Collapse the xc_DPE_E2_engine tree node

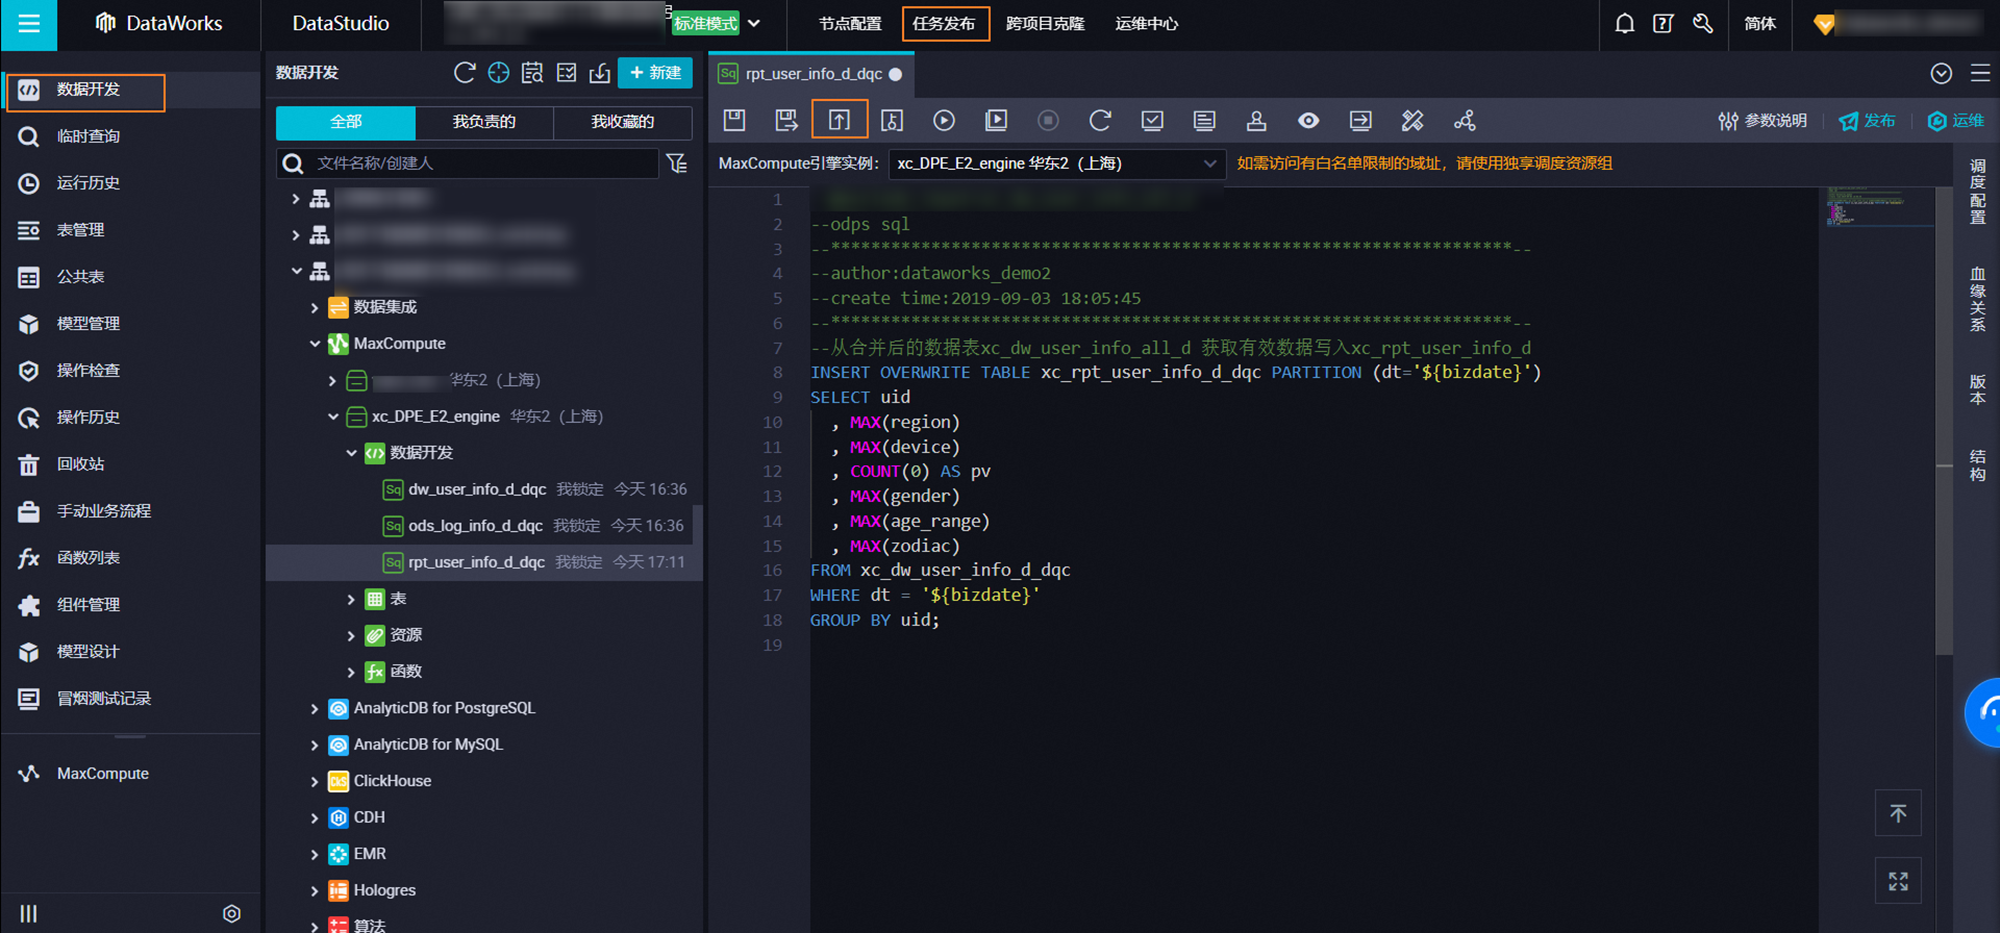333,417
